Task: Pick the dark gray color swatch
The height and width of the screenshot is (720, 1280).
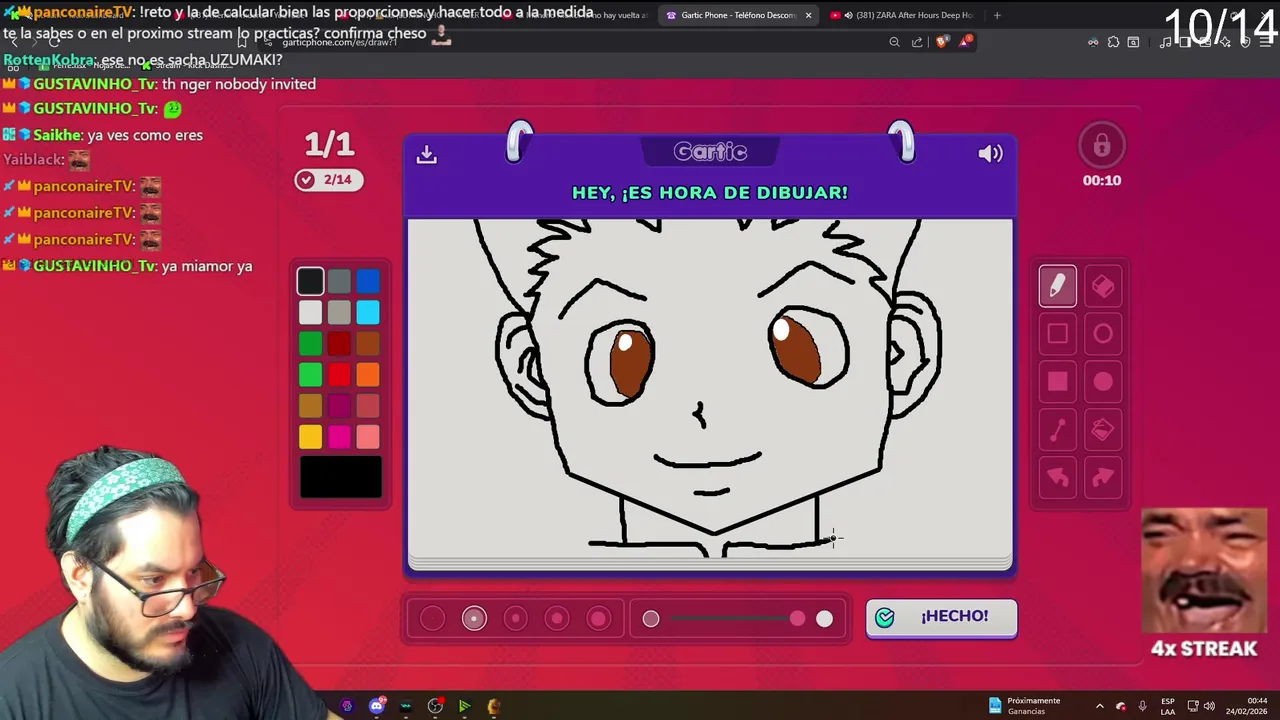Action: coord(339,282)
